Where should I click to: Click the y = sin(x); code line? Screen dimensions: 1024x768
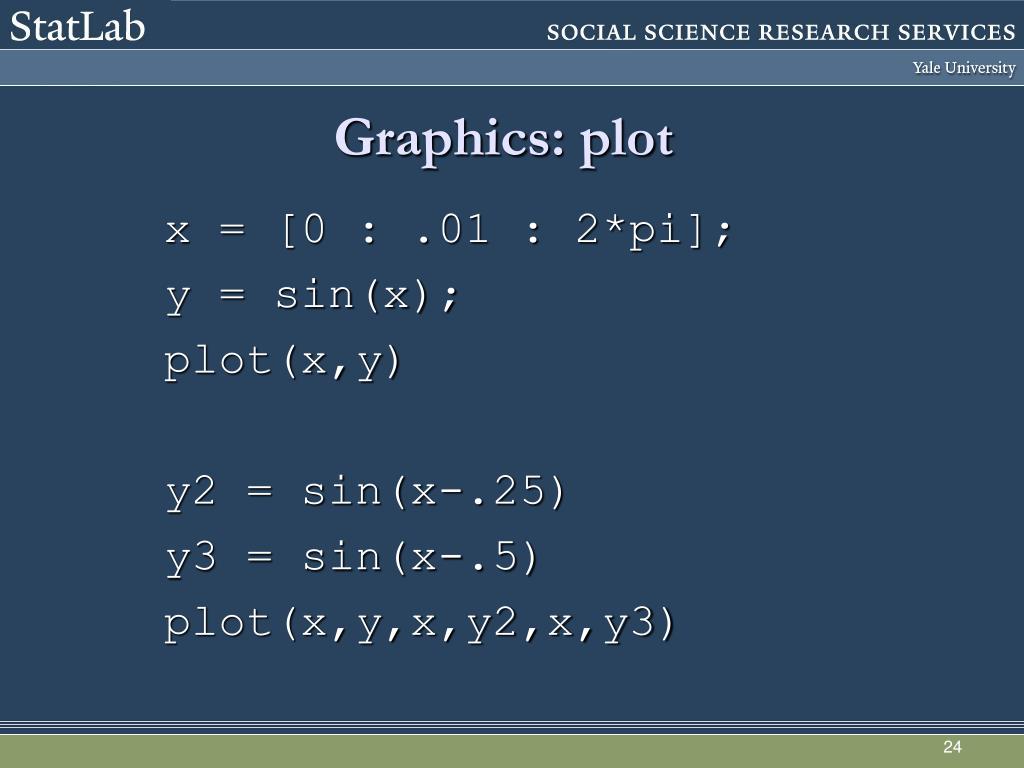[x=312, y=296]
